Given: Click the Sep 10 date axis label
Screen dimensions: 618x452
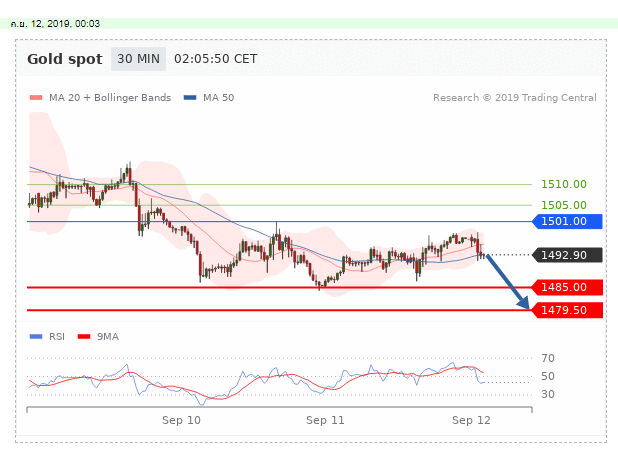Looking at the screenshot, I should [x=181, y=420].
